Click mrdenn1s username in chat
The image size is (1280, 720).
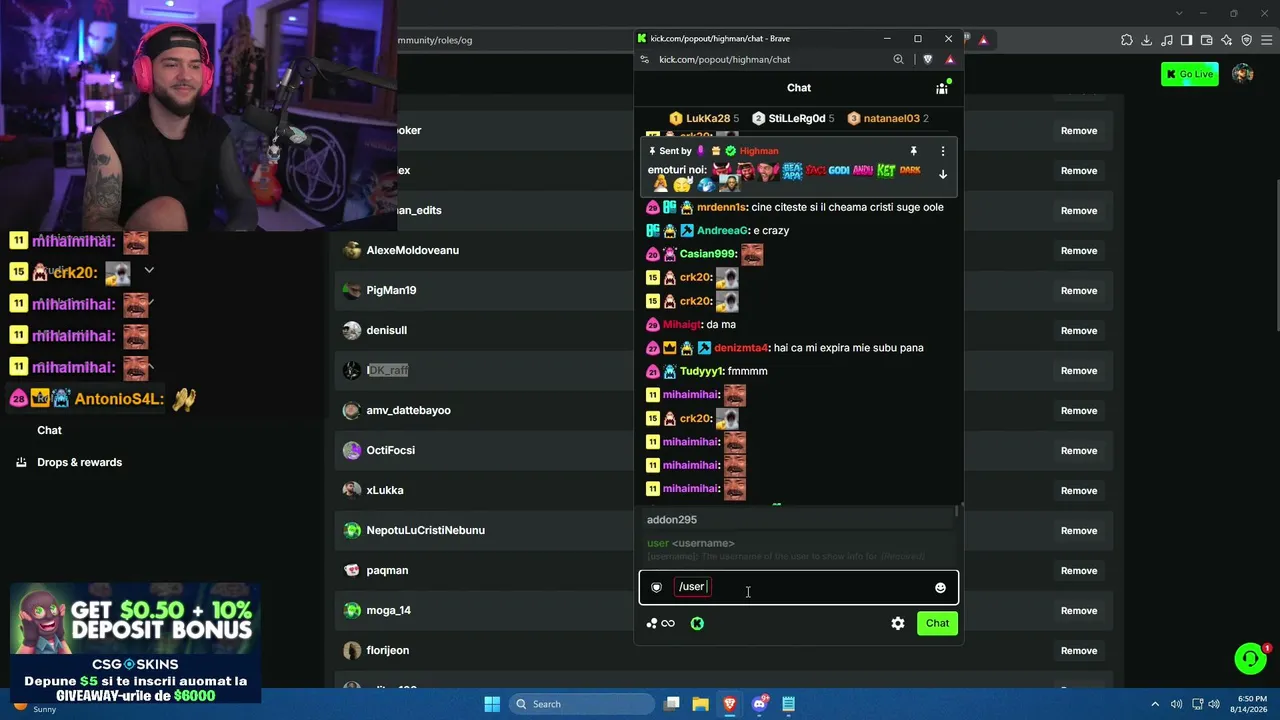pyautogui.click(x=721, y=208)
